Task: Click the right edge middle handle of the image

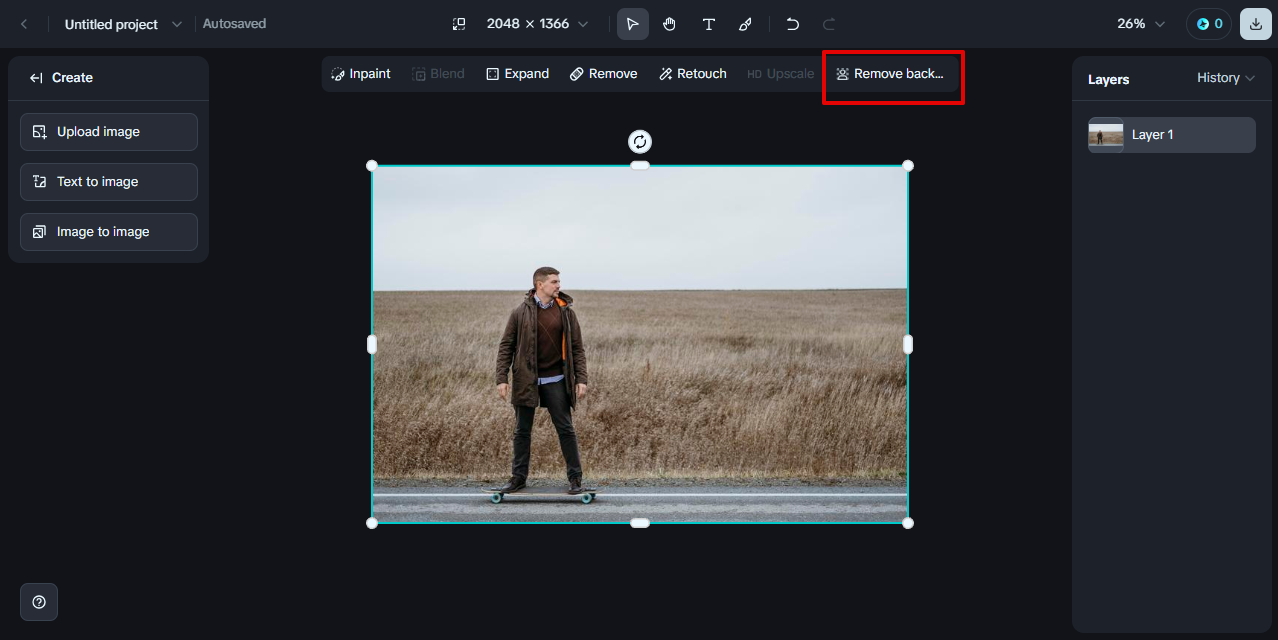Action: (908, 344)
